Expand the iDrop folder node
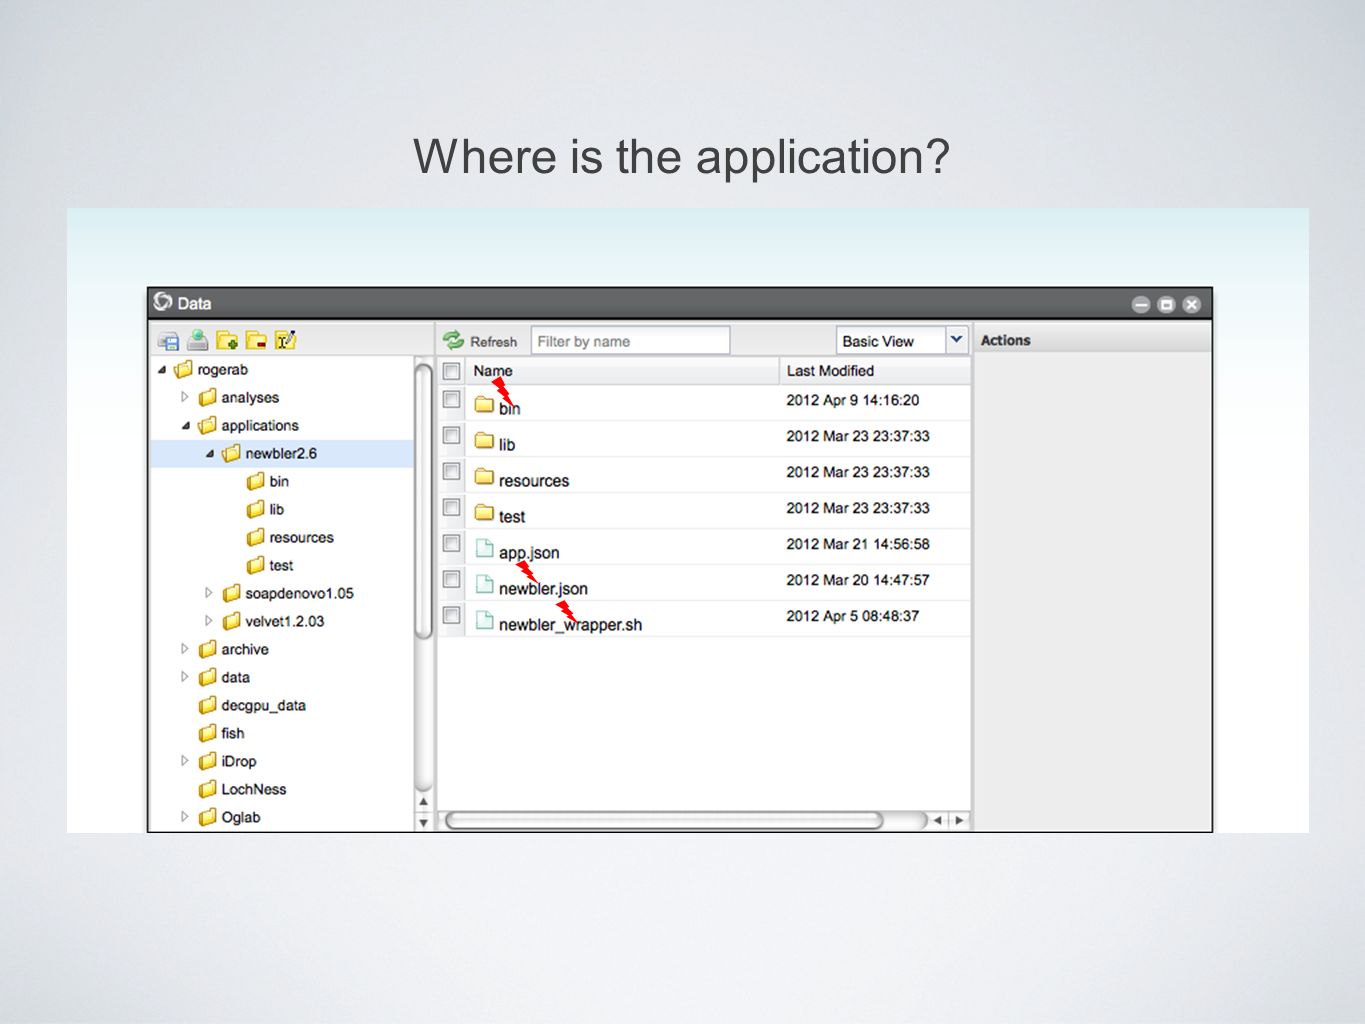 185,761
